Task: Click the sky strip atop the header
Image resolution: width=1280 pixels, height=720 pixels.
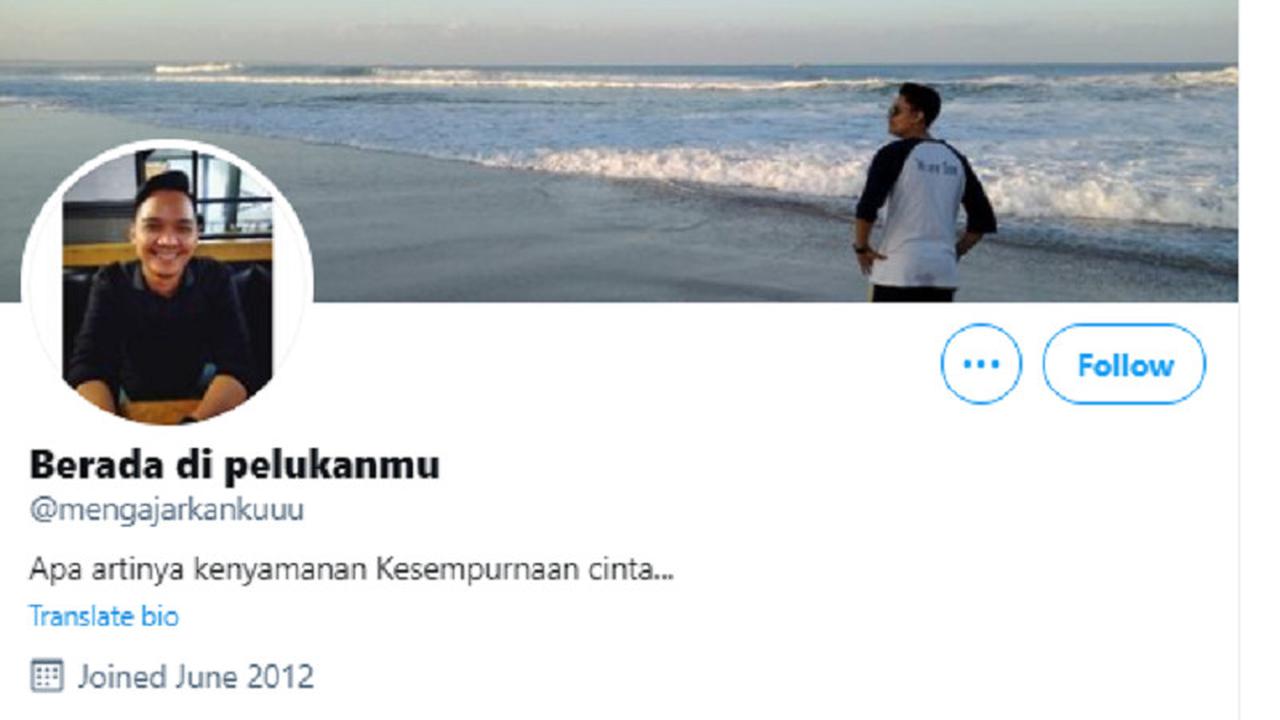Action: (619, 30)
